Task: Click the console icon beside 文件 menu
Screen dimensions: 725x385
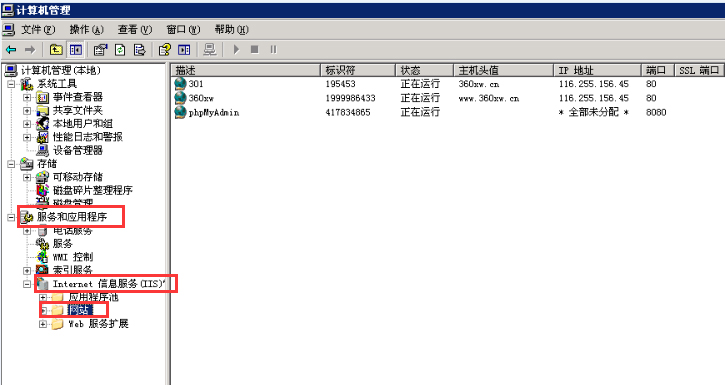Action: (8, 30)
